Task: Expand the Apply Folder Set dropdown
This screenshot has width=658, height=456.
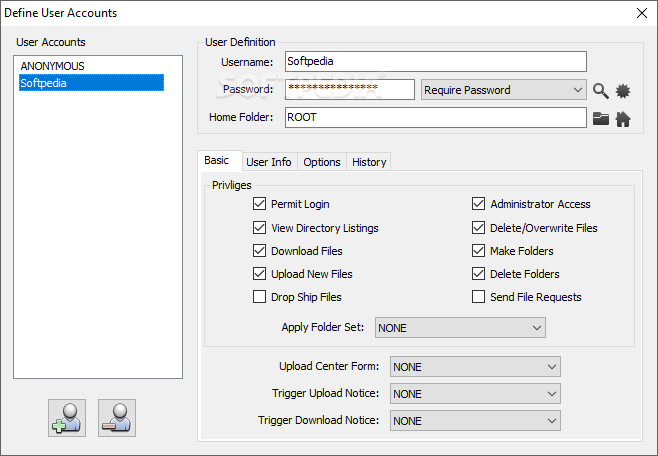Action: tap(459, 327)
